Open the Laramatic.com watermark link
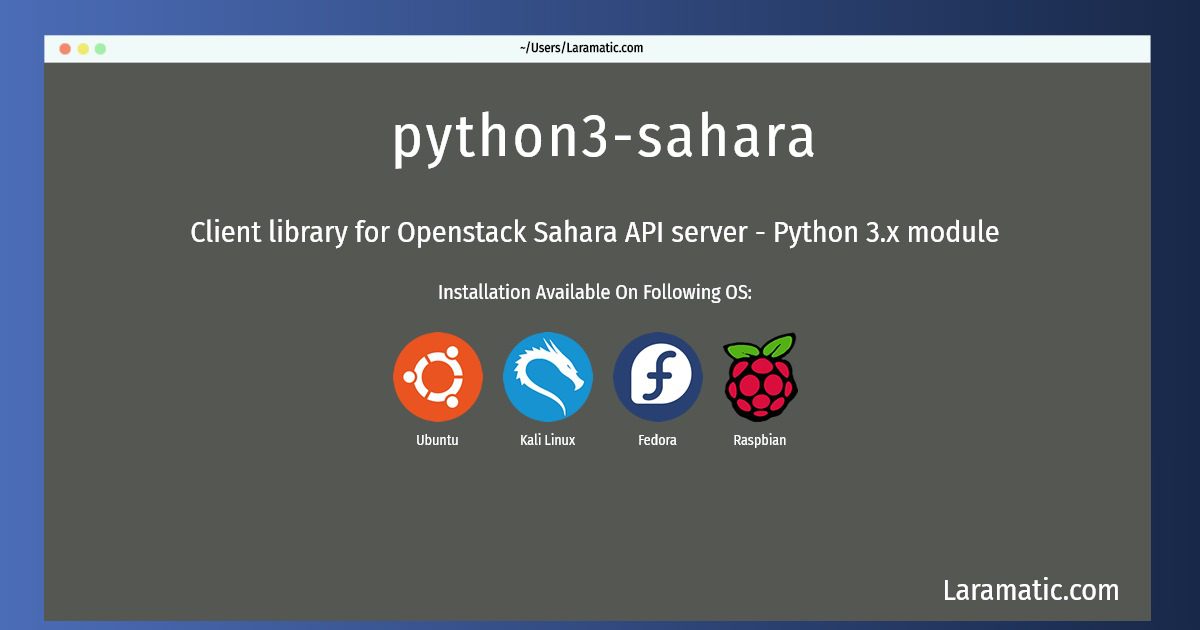Viewport: 1200px width, 630px height. pos(1031,590)
